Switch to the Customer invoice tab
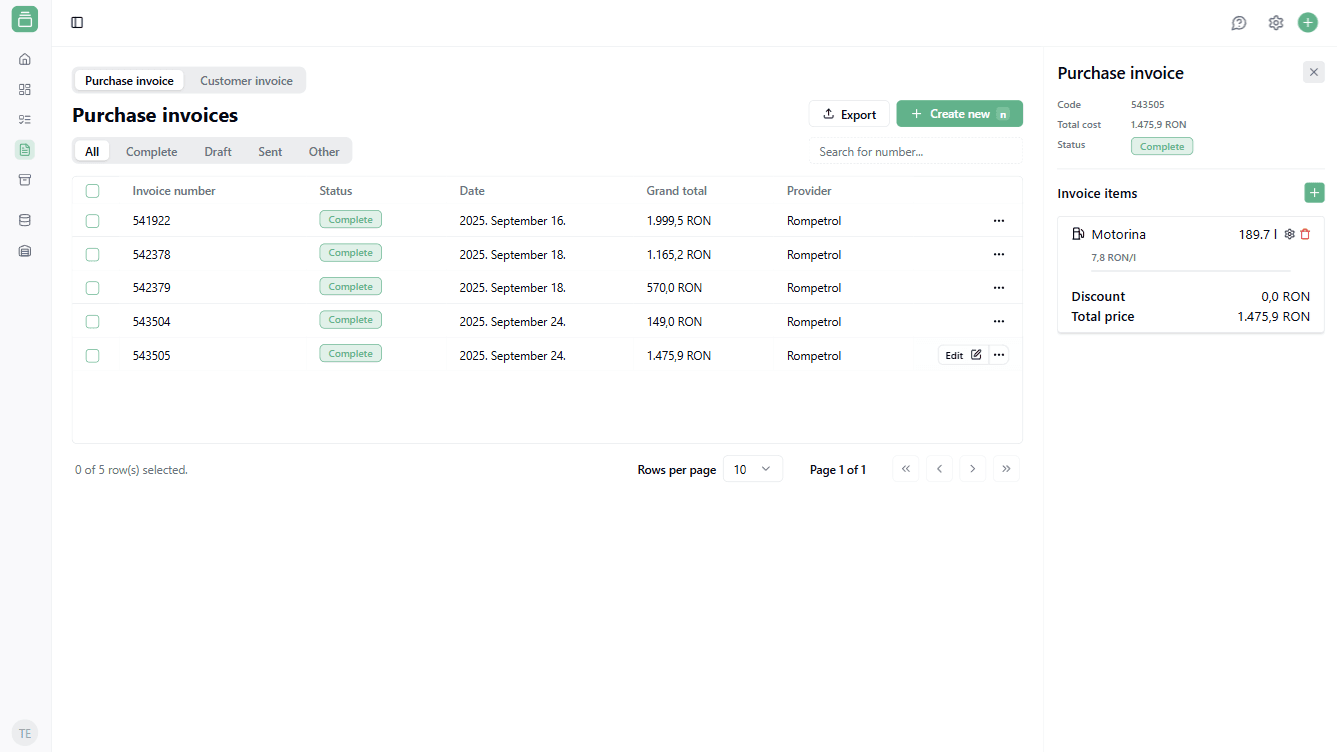Image resolution: width=1337 pixels, height=752 pixels. pyautogui.click(x=246, y=81)
